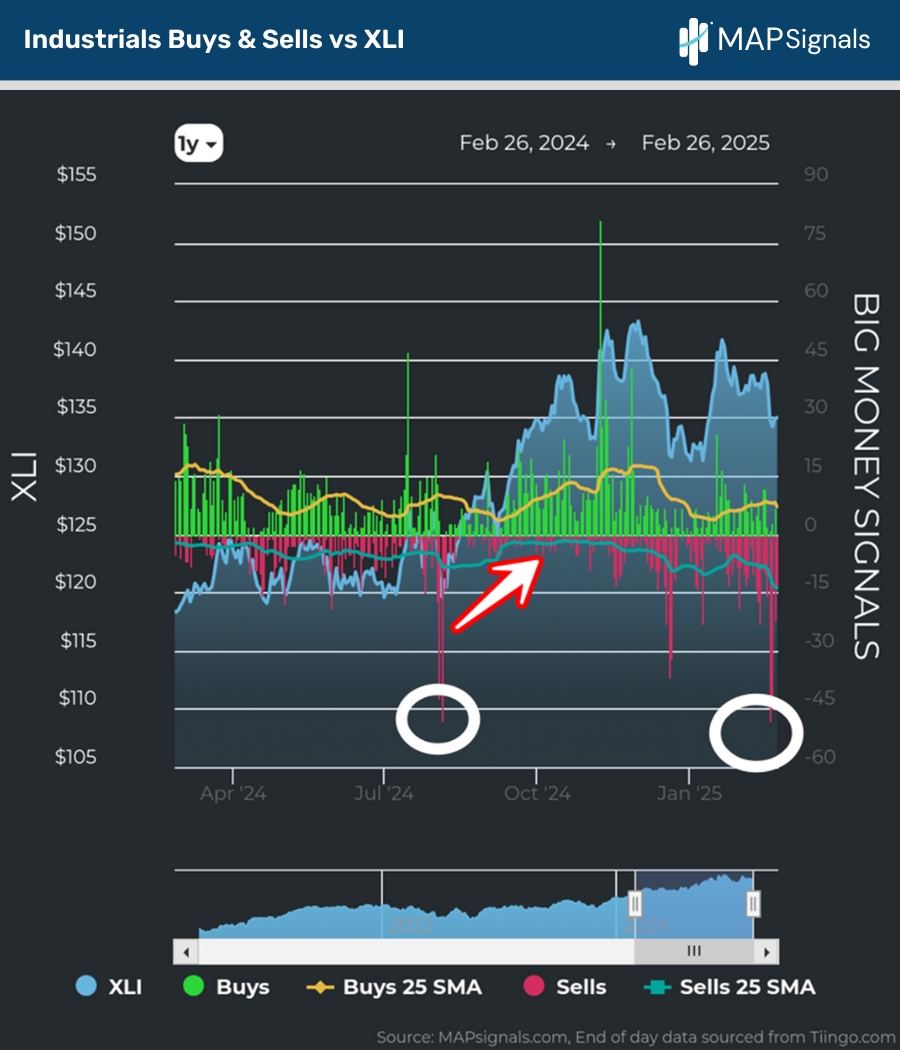The image size is (900, 1050).
Task: Click the Jan '25 axis label
Action: [689, 794]
